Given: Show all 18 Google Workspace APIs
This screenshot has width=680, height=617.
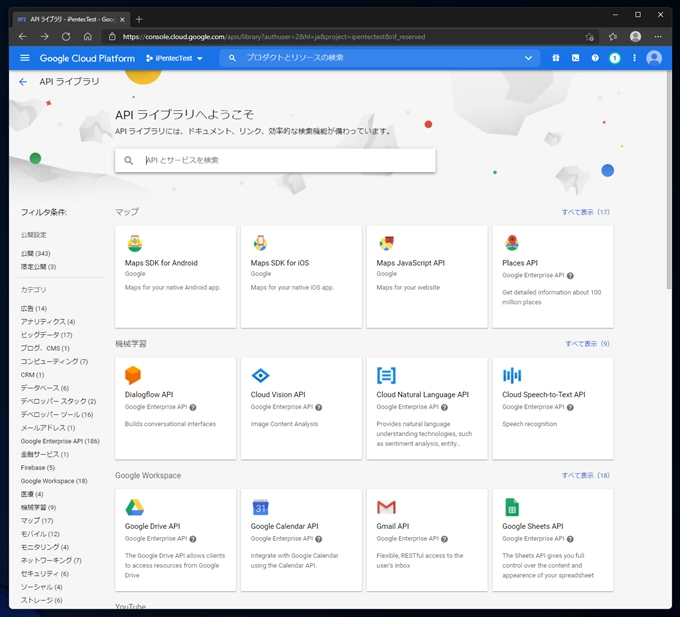Looking at the screenshot, I should 585,475.
